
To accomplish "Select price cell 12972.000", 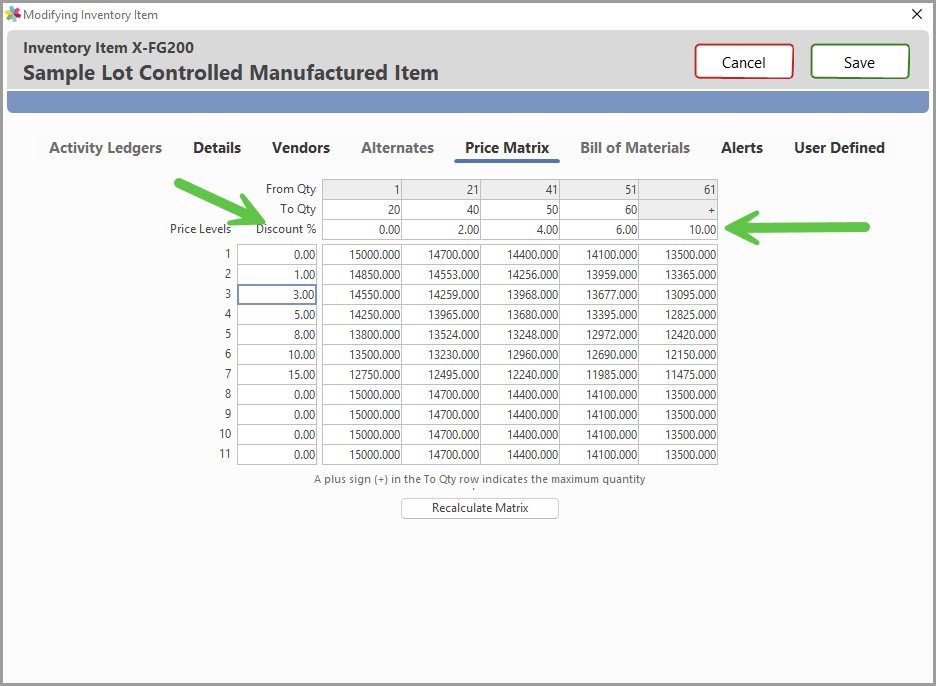I will click(x=599, y=334).
